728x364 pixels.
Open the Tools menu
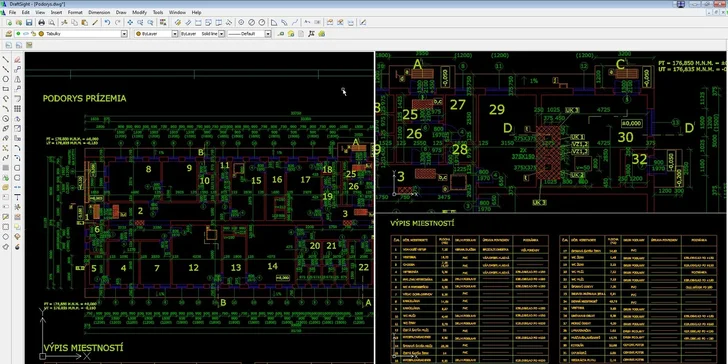(x=158, y=13)
